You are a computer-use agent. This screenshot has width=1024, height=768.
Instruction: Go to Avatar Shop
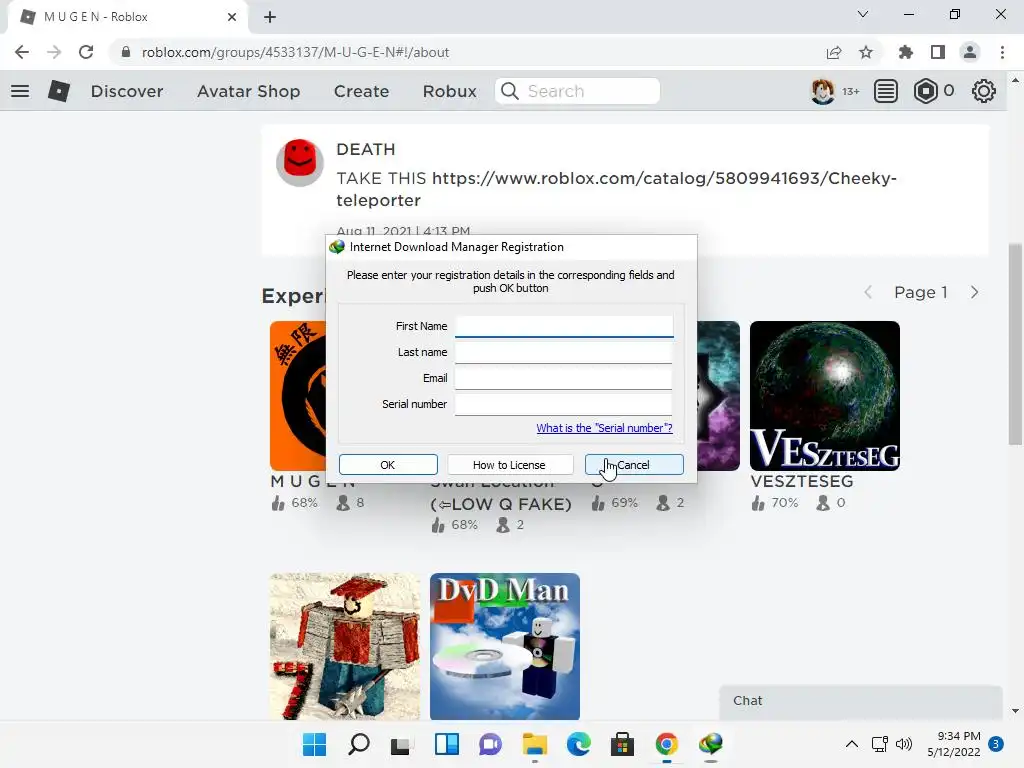click(248, 91)
